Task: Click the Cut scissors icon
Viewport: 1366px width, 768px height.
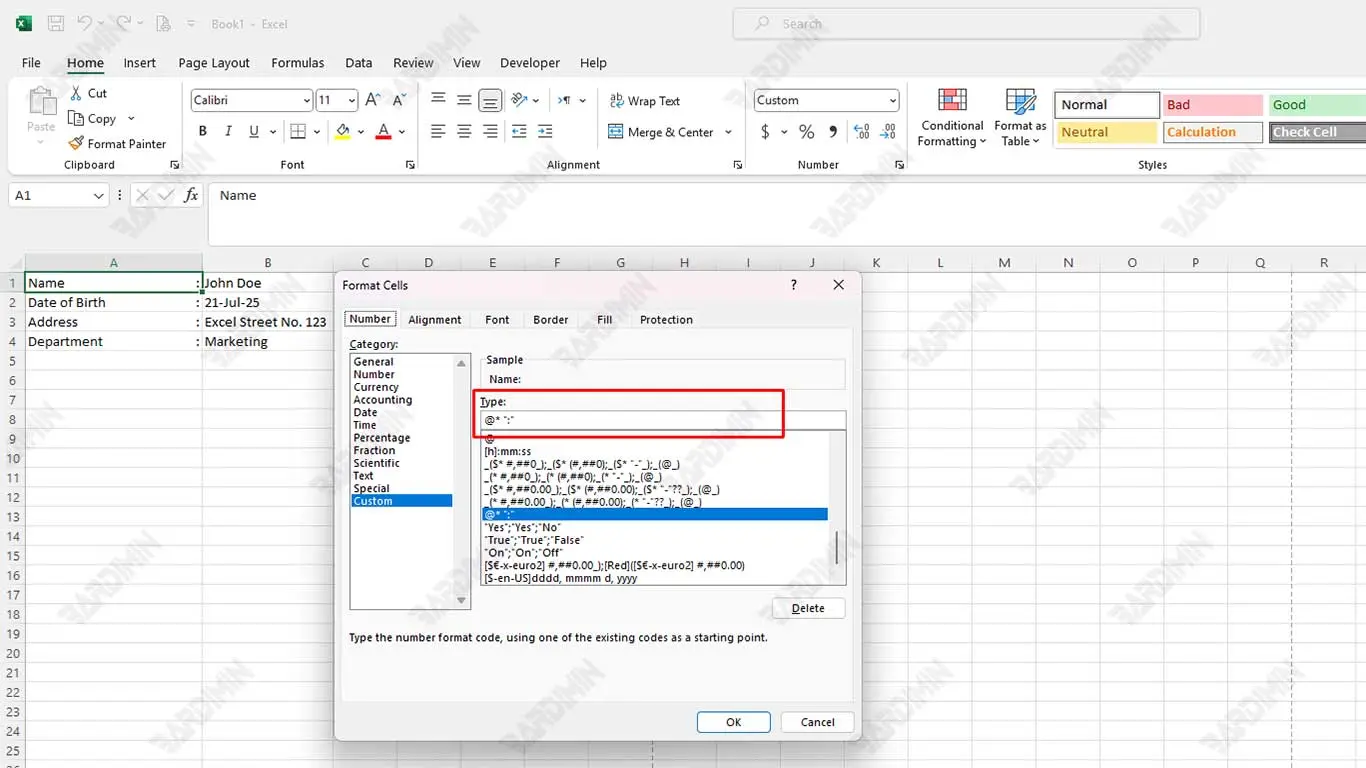Action: [76, 93]
